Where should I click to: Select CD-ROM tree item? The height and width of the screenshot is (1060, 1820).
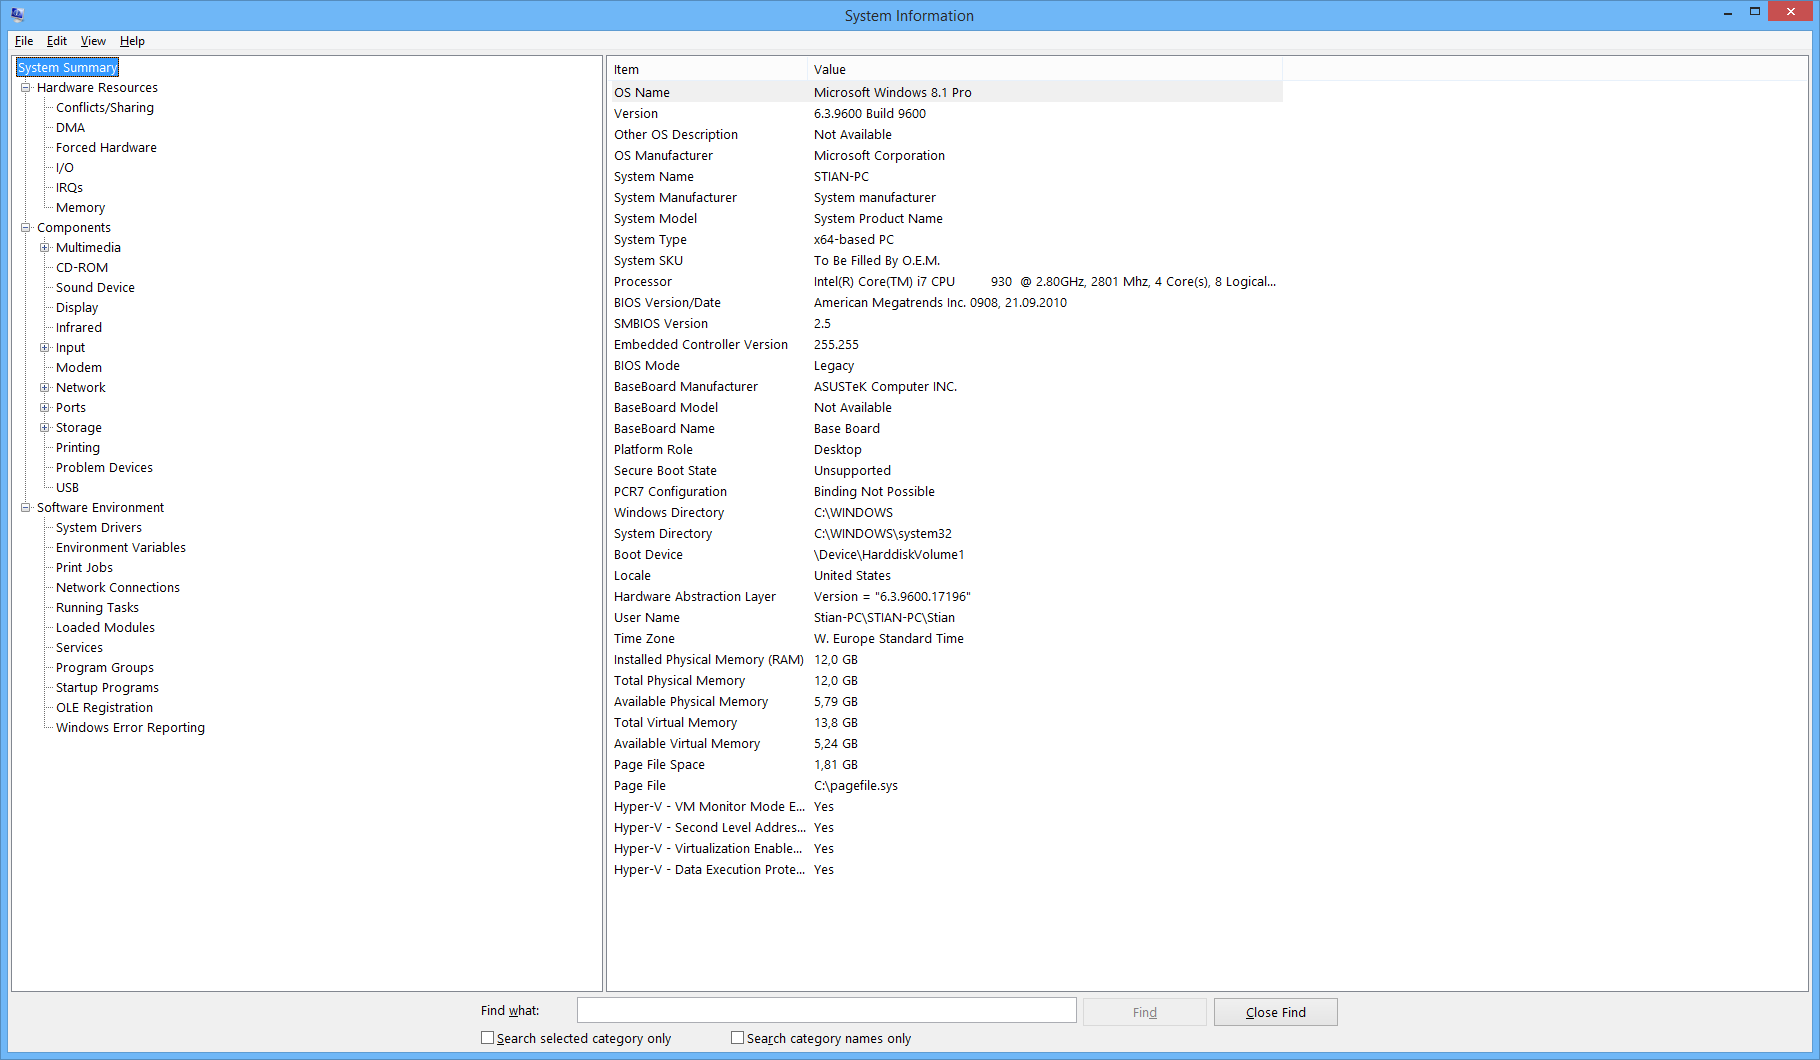coord(82,268)
